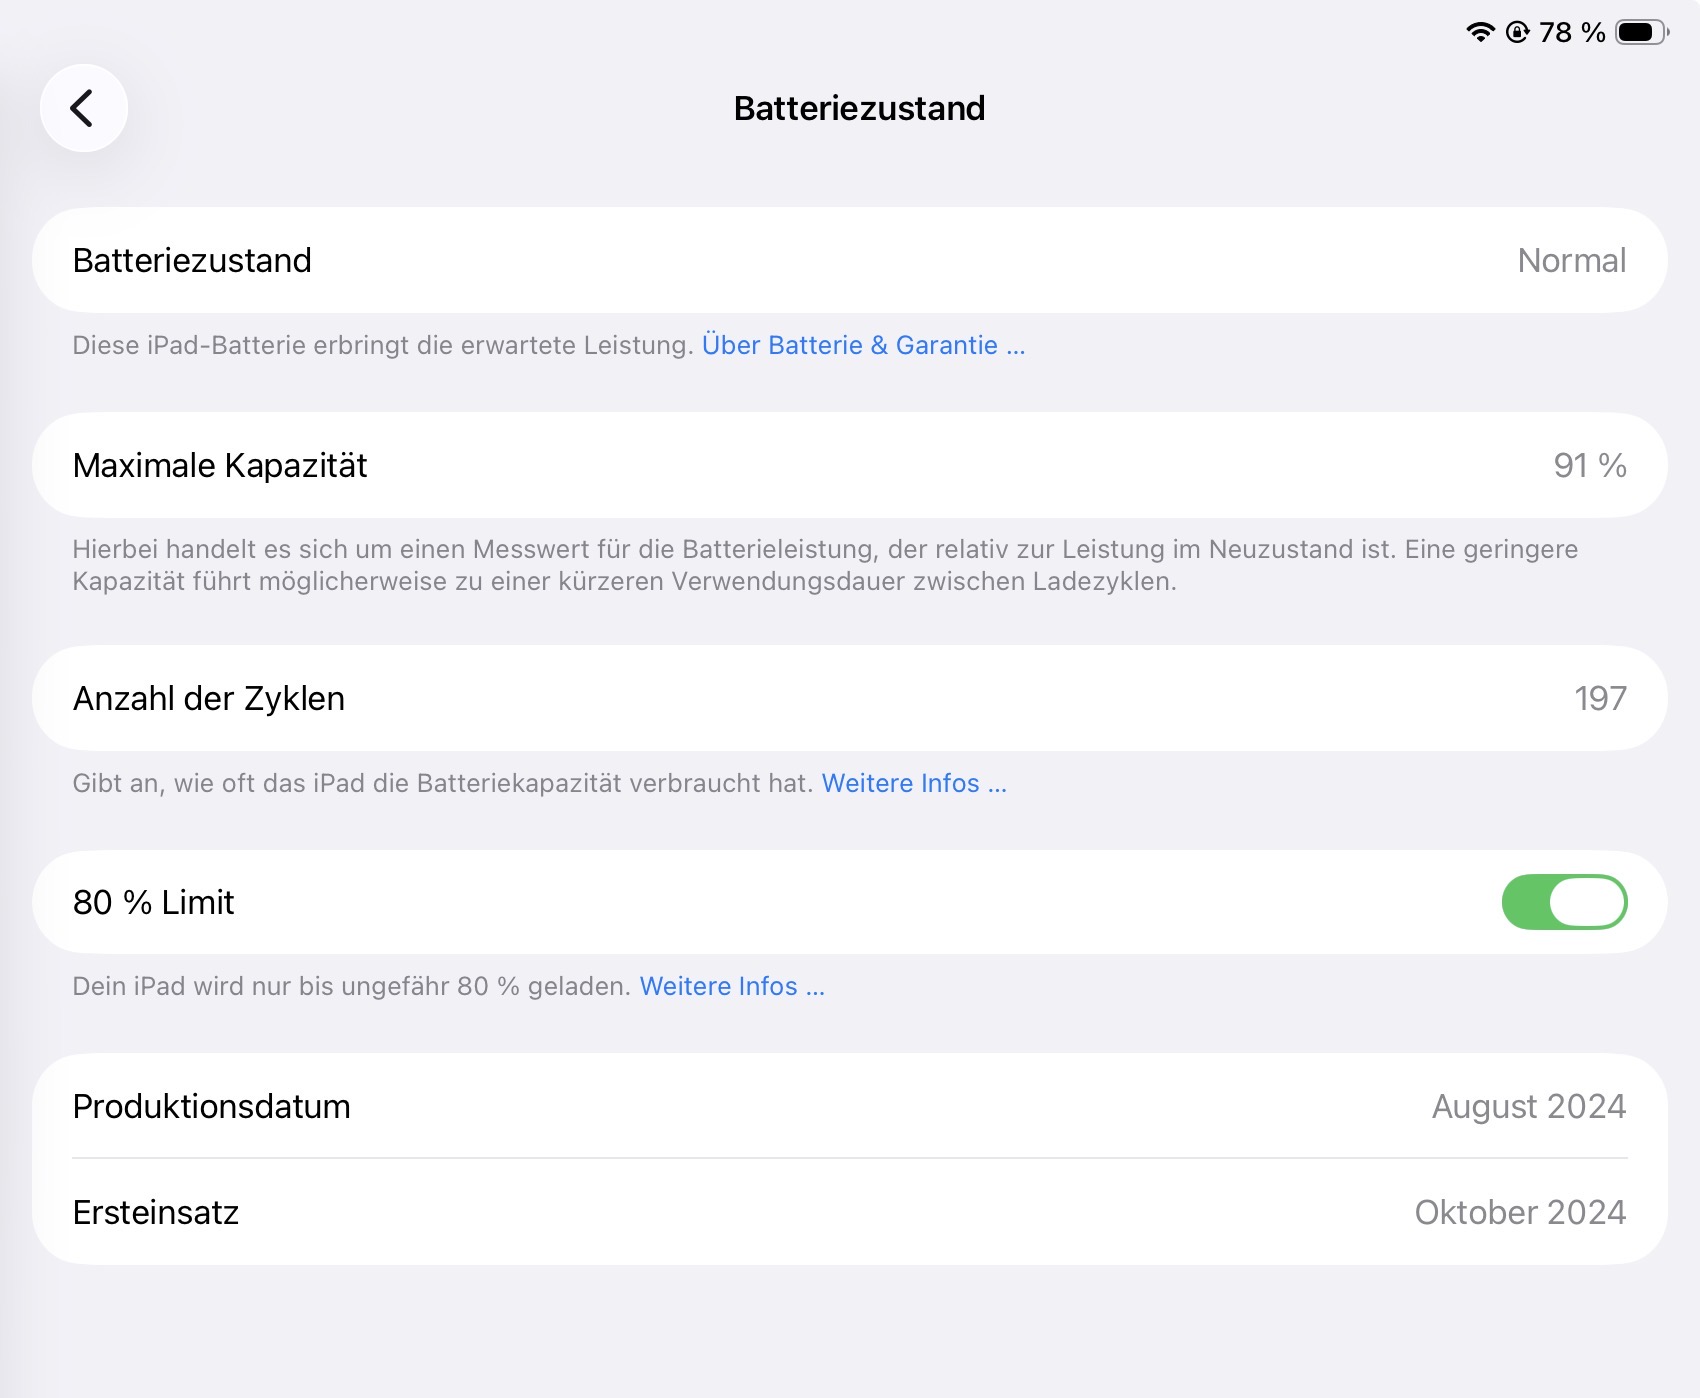The height and width of the screenshot is (1398, 1700).
Task: Tap the August 2024 production date
Action: pyautogui.click(x=1528, y=1106)
